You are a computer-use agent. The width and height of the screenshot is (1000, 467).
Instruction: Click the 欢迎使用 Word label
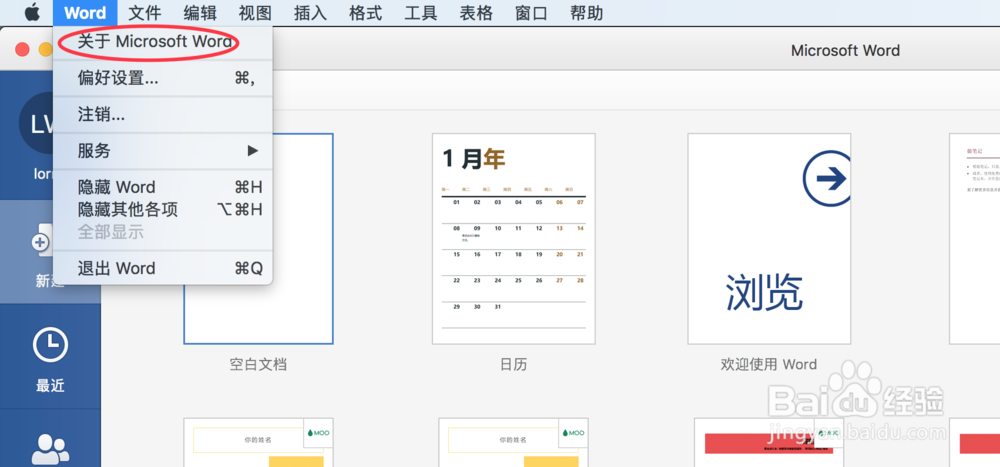pos(768,364)
